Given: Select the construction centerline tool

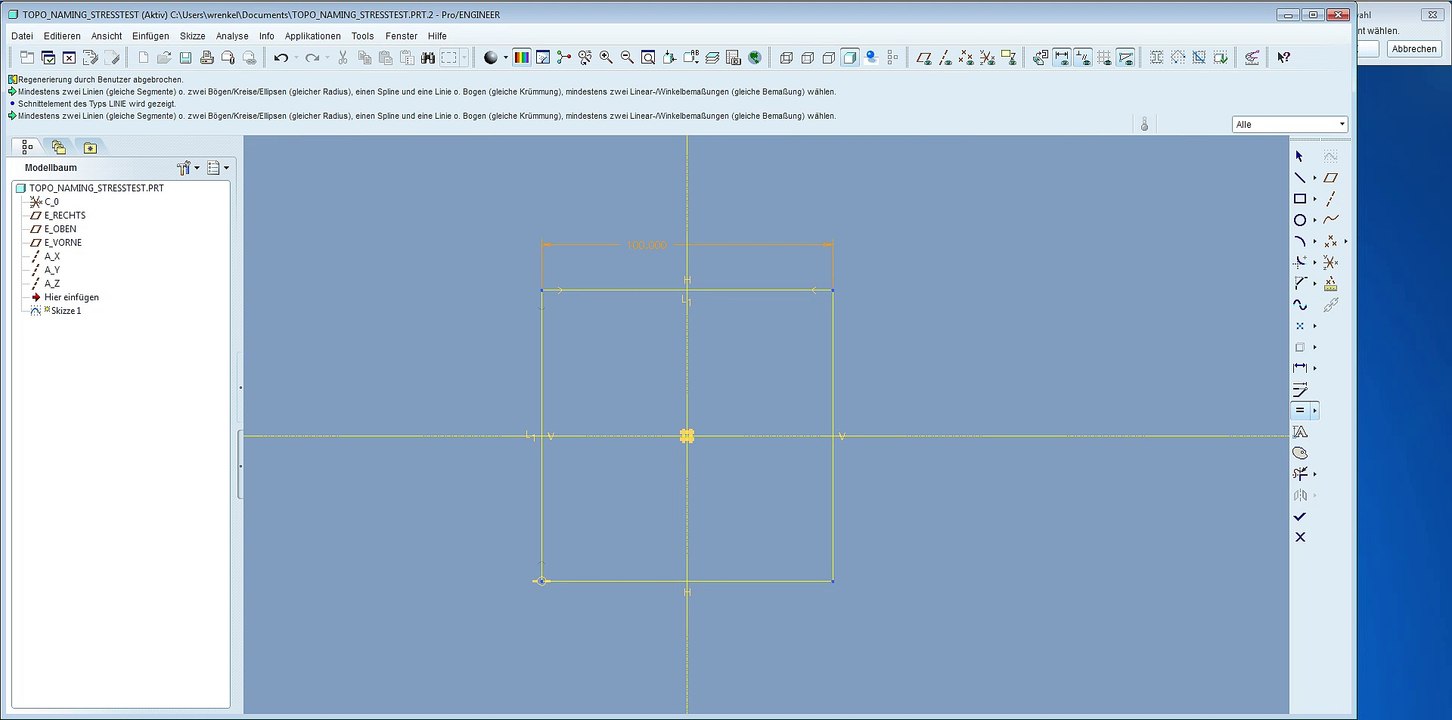Looking at the screenshot, I should click(1330, 199).
